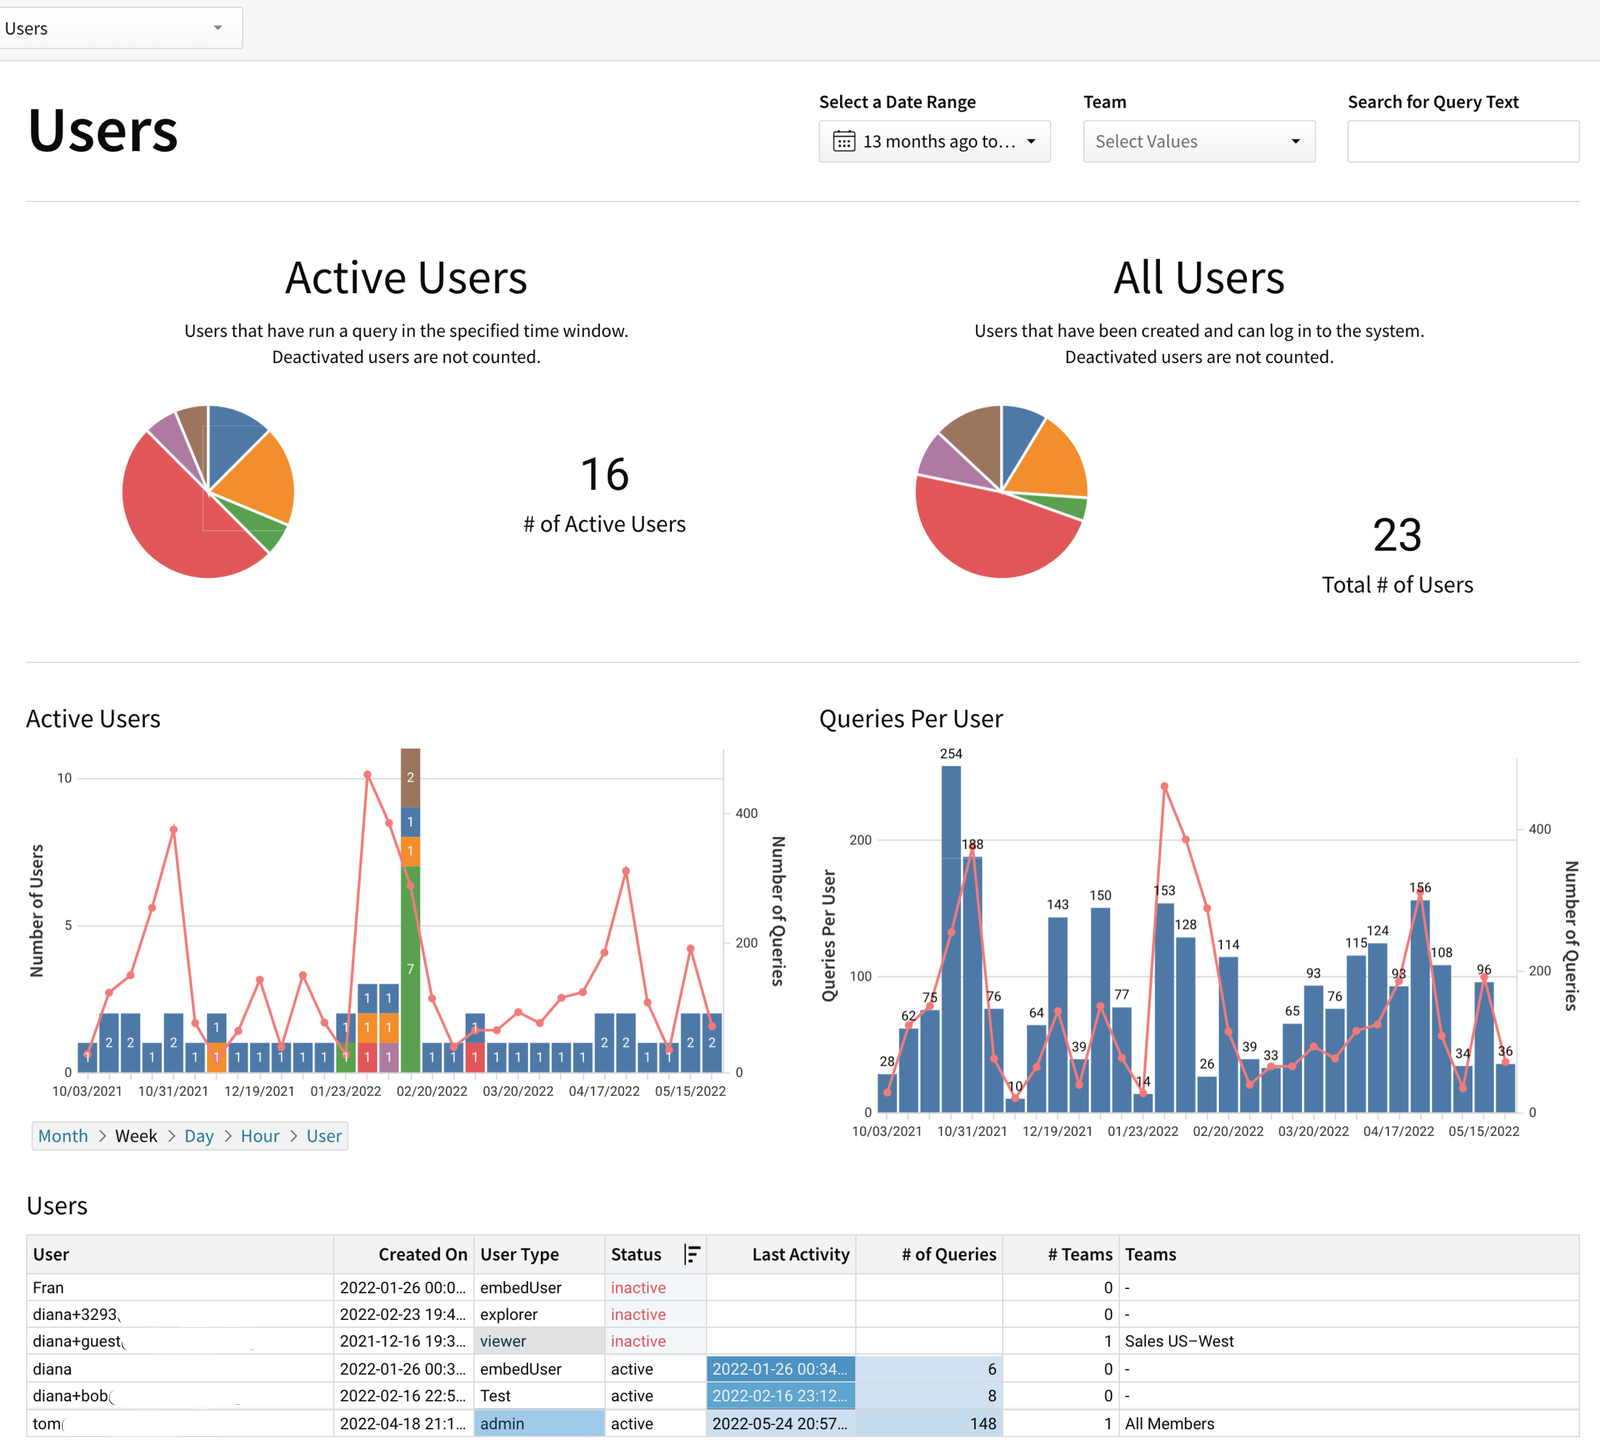Screen dimensions: 1600x1451
Task: Switch the Active Users chart to Day granularity
Action: coord(199,1136)
